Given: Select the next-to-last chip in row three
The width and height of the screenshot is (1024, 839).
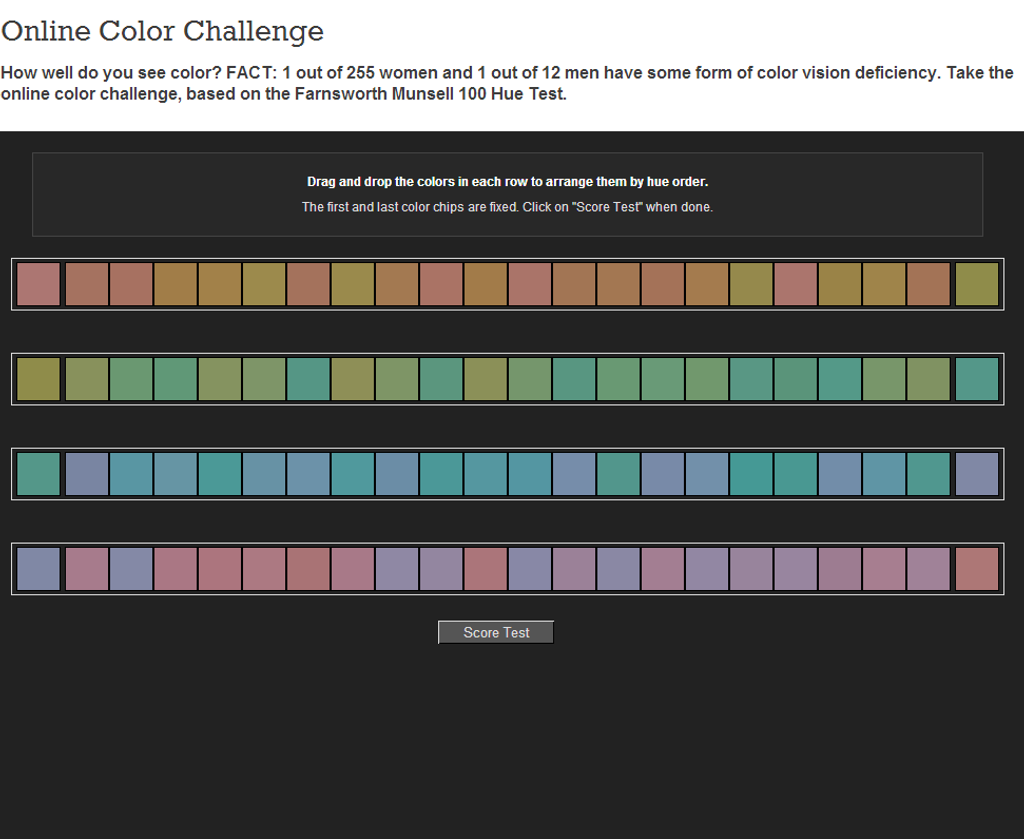Looking at the screenshot, I should pos(929,474).
